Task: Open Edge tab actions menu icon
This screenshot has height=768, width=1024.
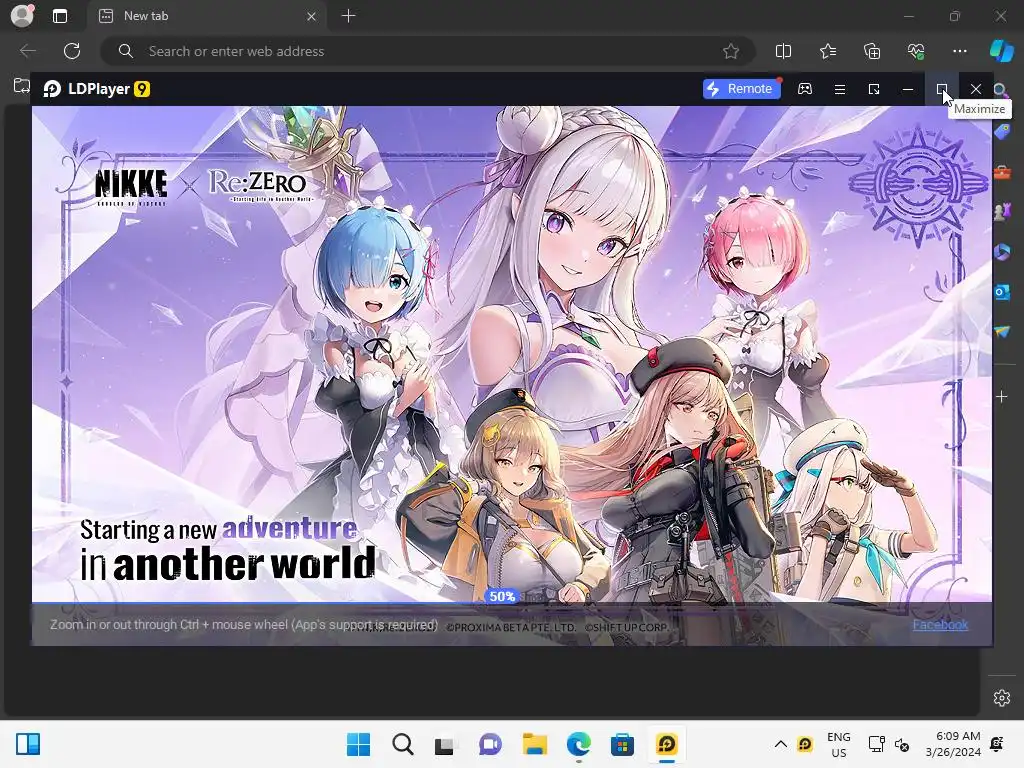Action: tap(59, 16)
